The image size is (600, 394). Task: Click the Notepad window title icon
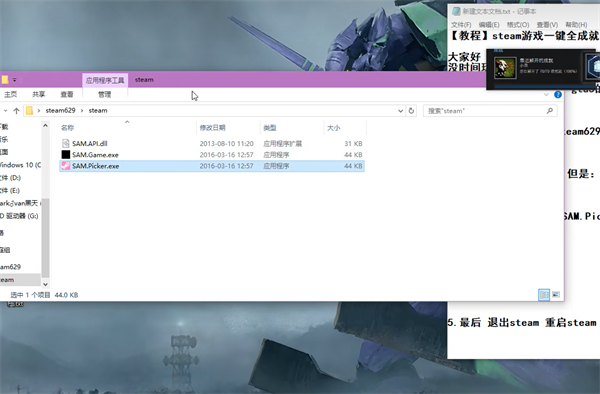(x=456, y=11)
